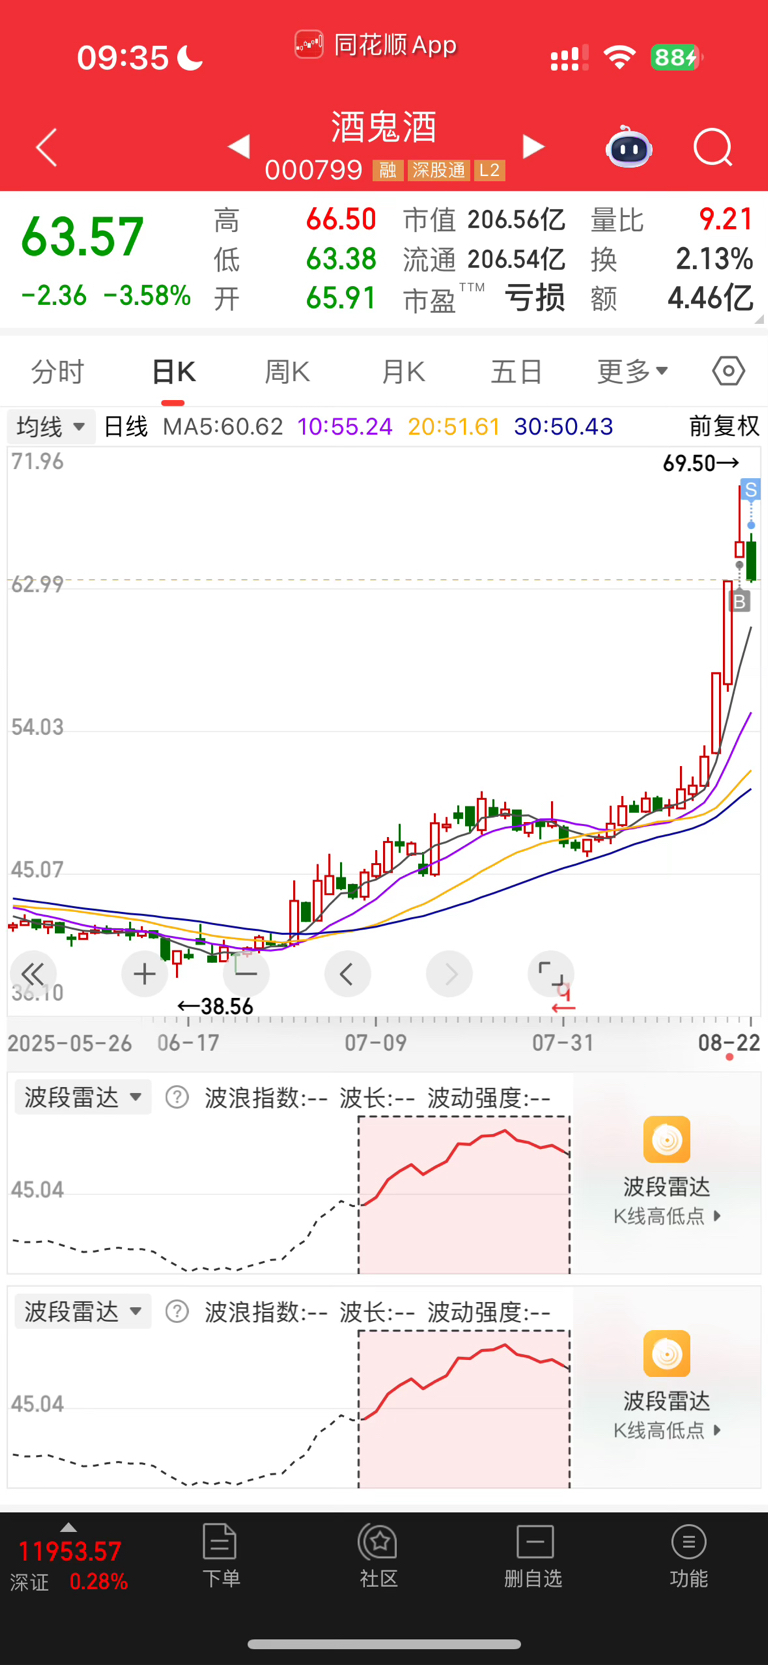Tap the plus zoom-in chart button

click(x=144, y=973)
